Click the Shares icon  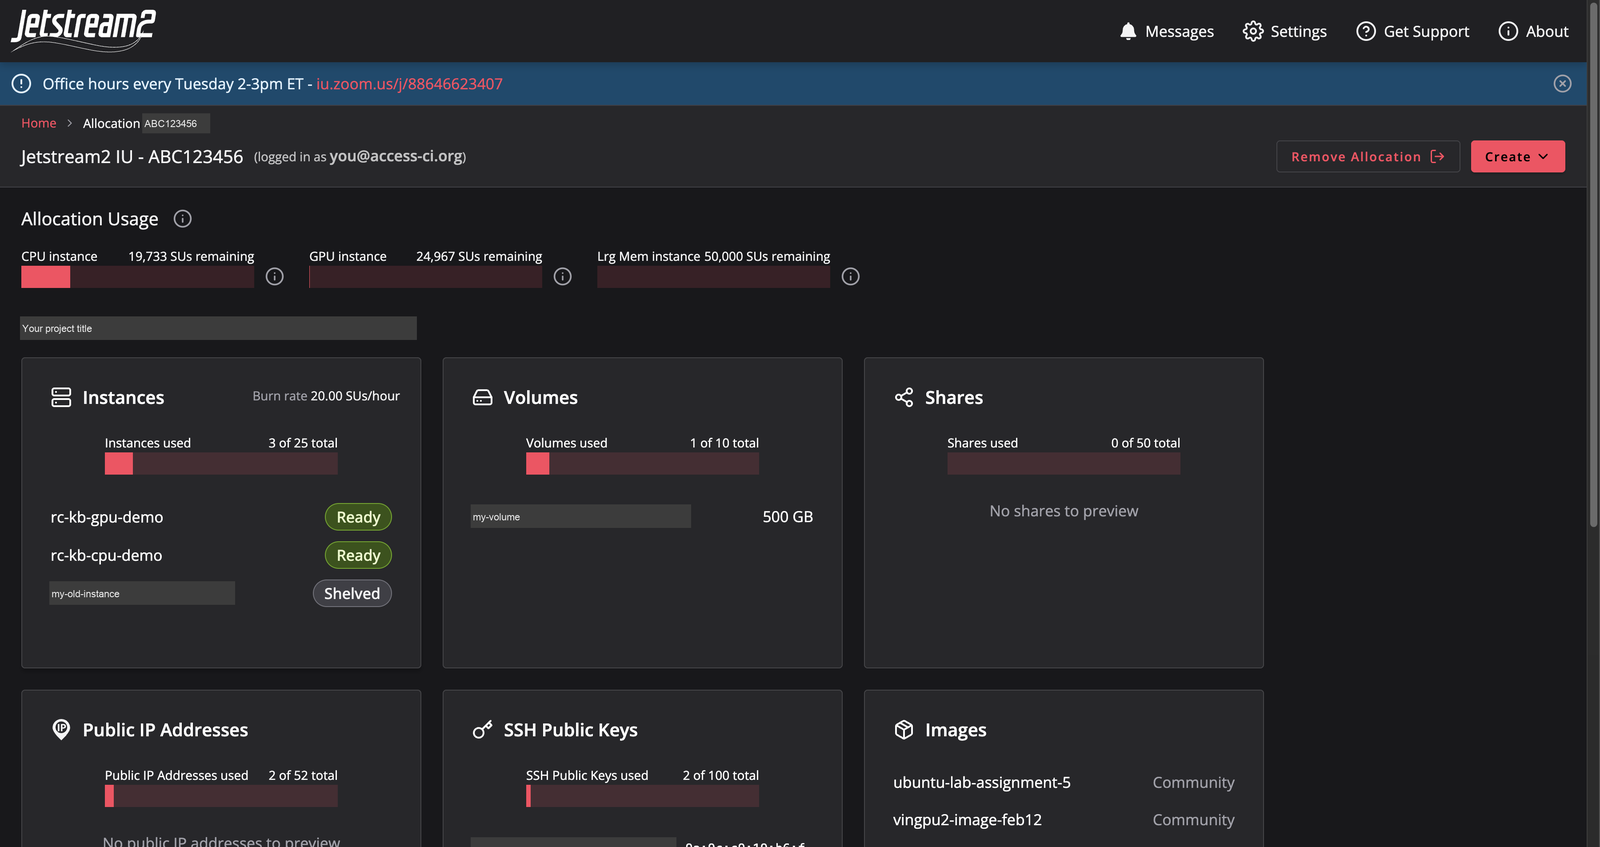(x=904, y=397)
